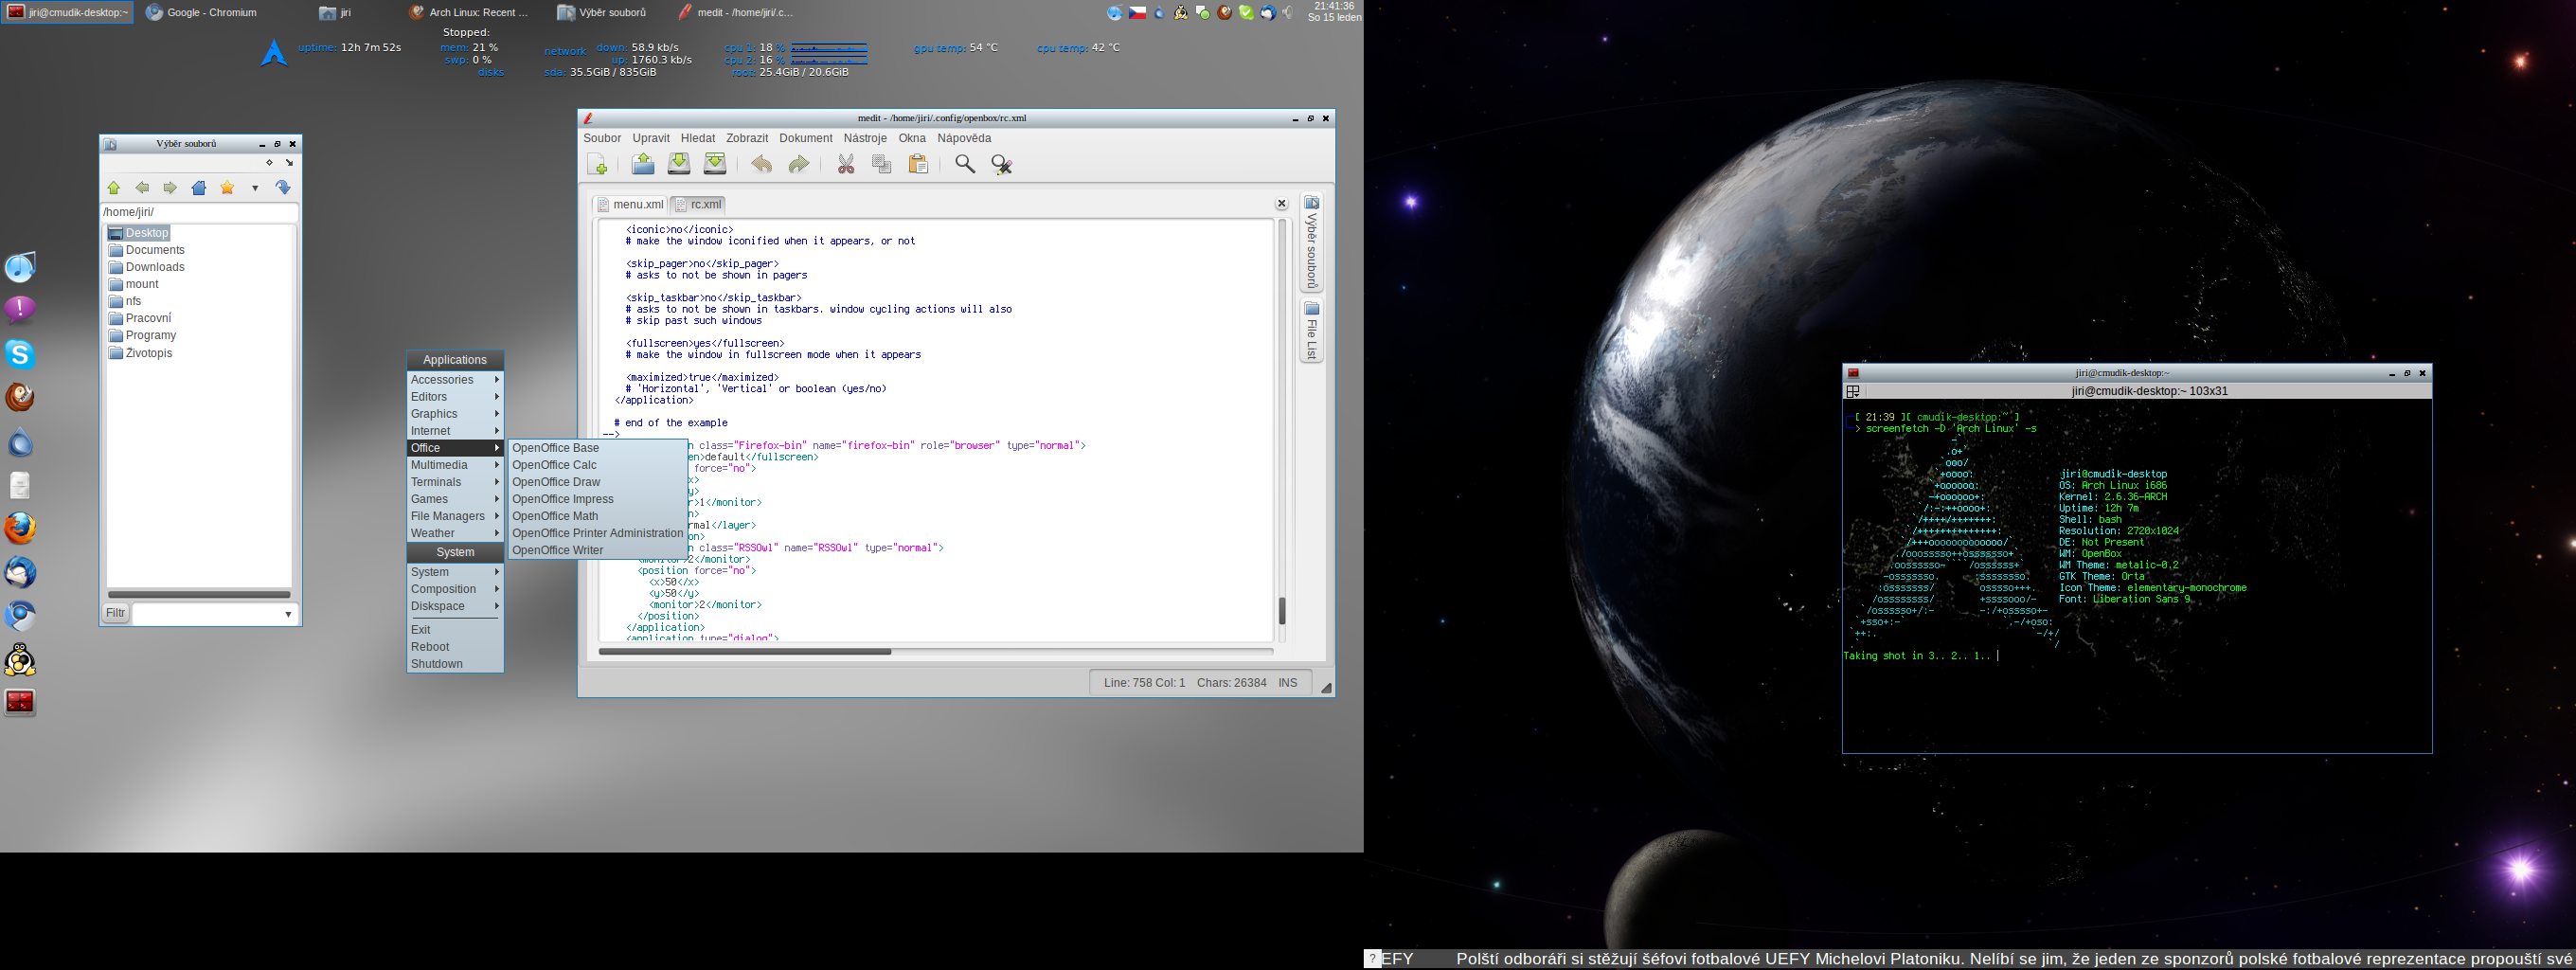Open the Soubor menu in medit
This screenshot has height=970, width=2576.
tap(602, 138)
